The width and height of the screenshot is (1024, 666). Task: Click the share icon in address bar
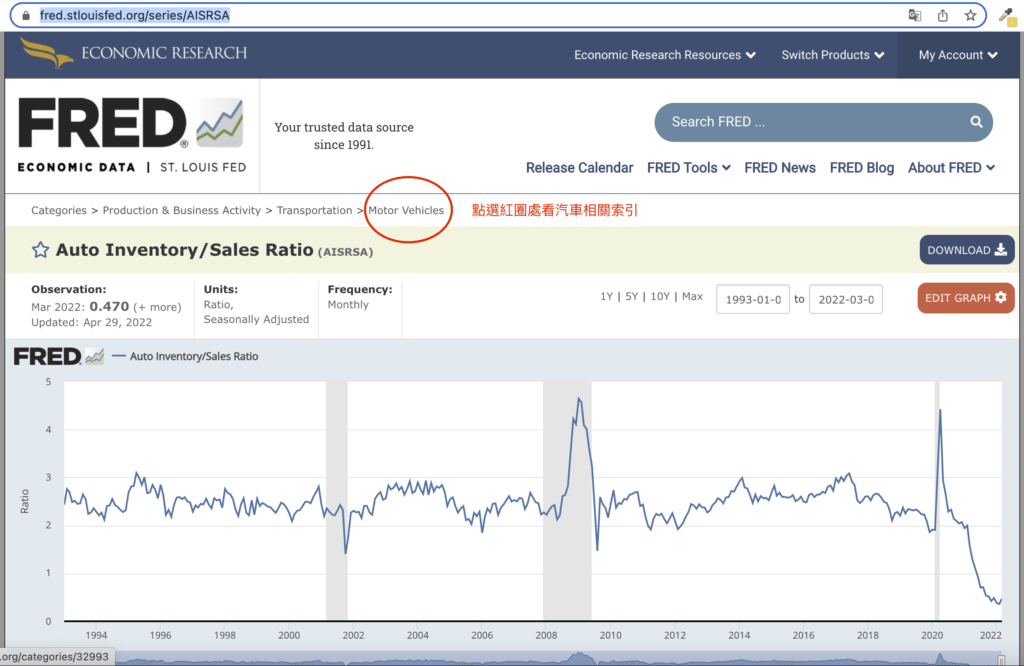coord(942,16)
